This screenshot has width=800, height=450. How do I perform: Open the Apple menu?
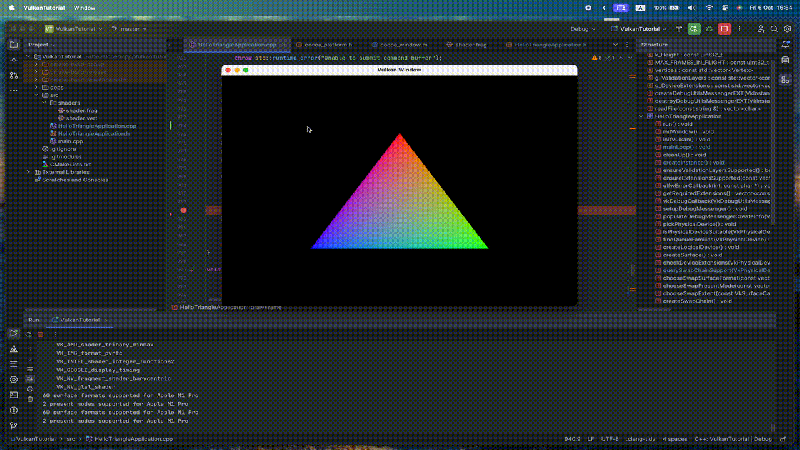pos(12,8)
